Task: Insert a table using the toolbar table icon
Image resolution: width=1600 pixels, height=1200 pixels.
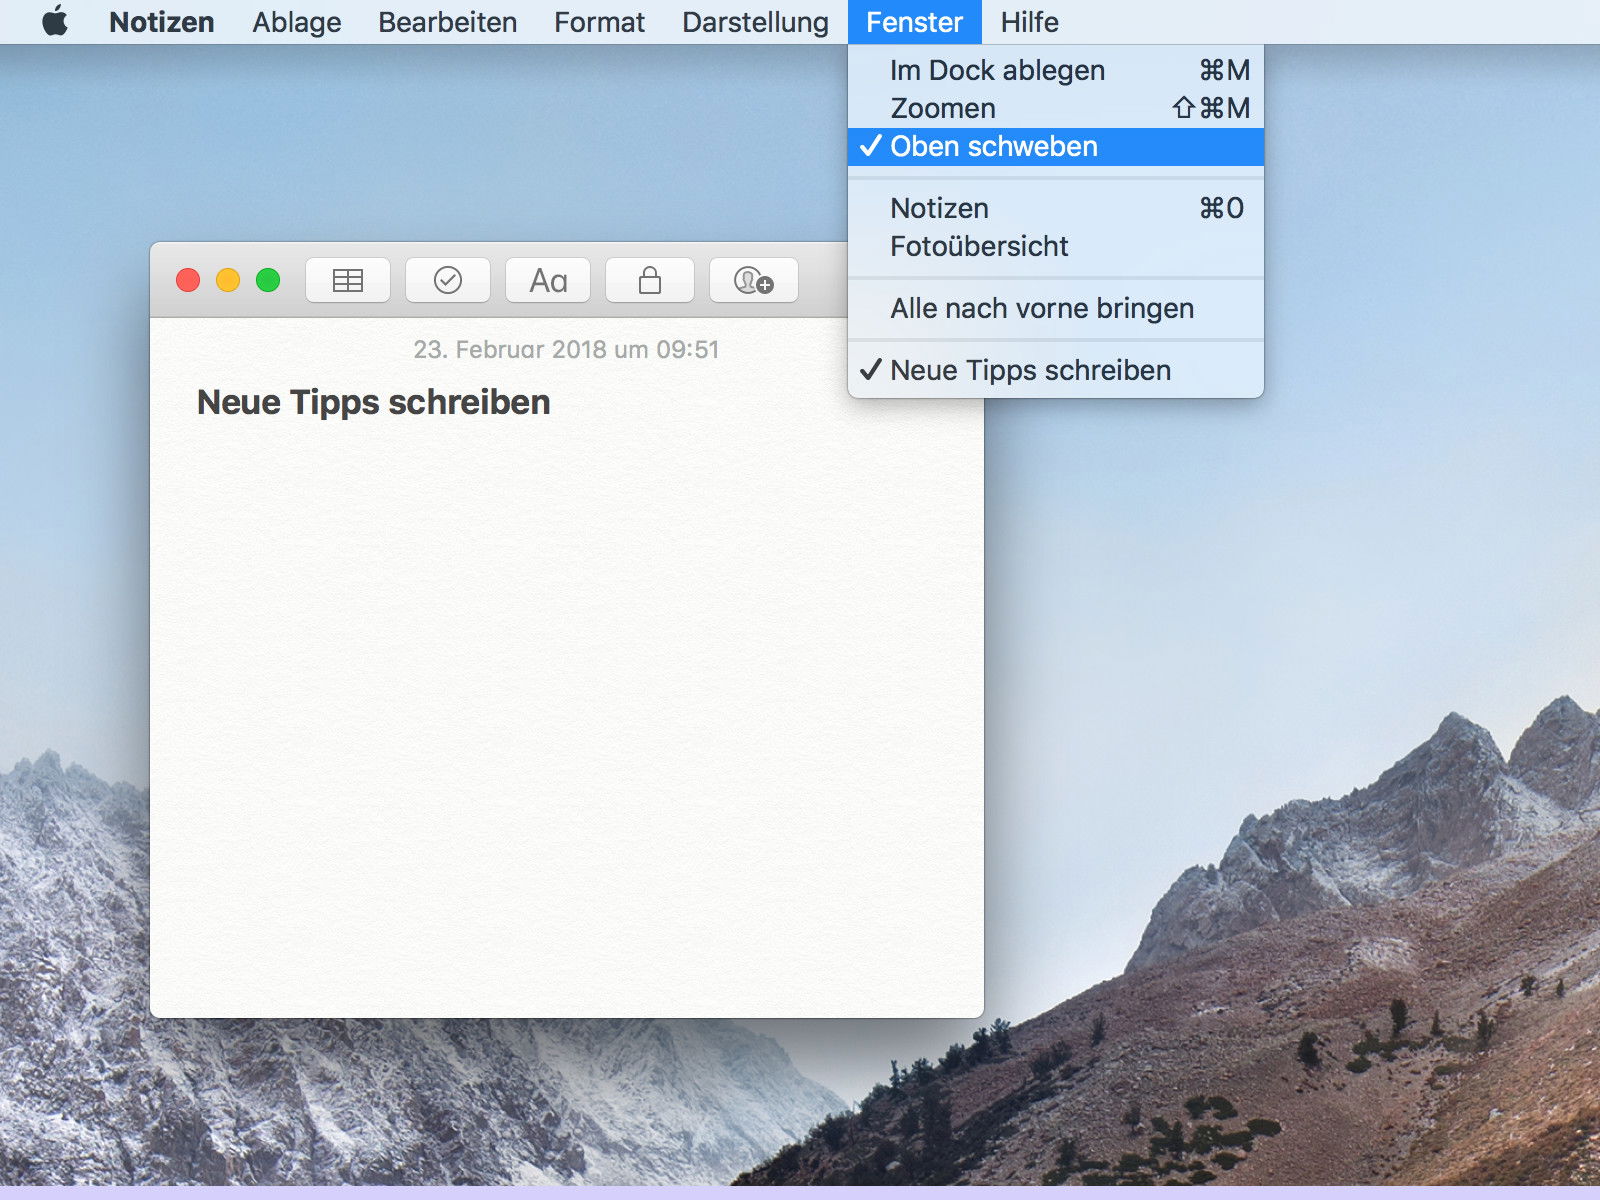Action: click(x=347, y=280)
